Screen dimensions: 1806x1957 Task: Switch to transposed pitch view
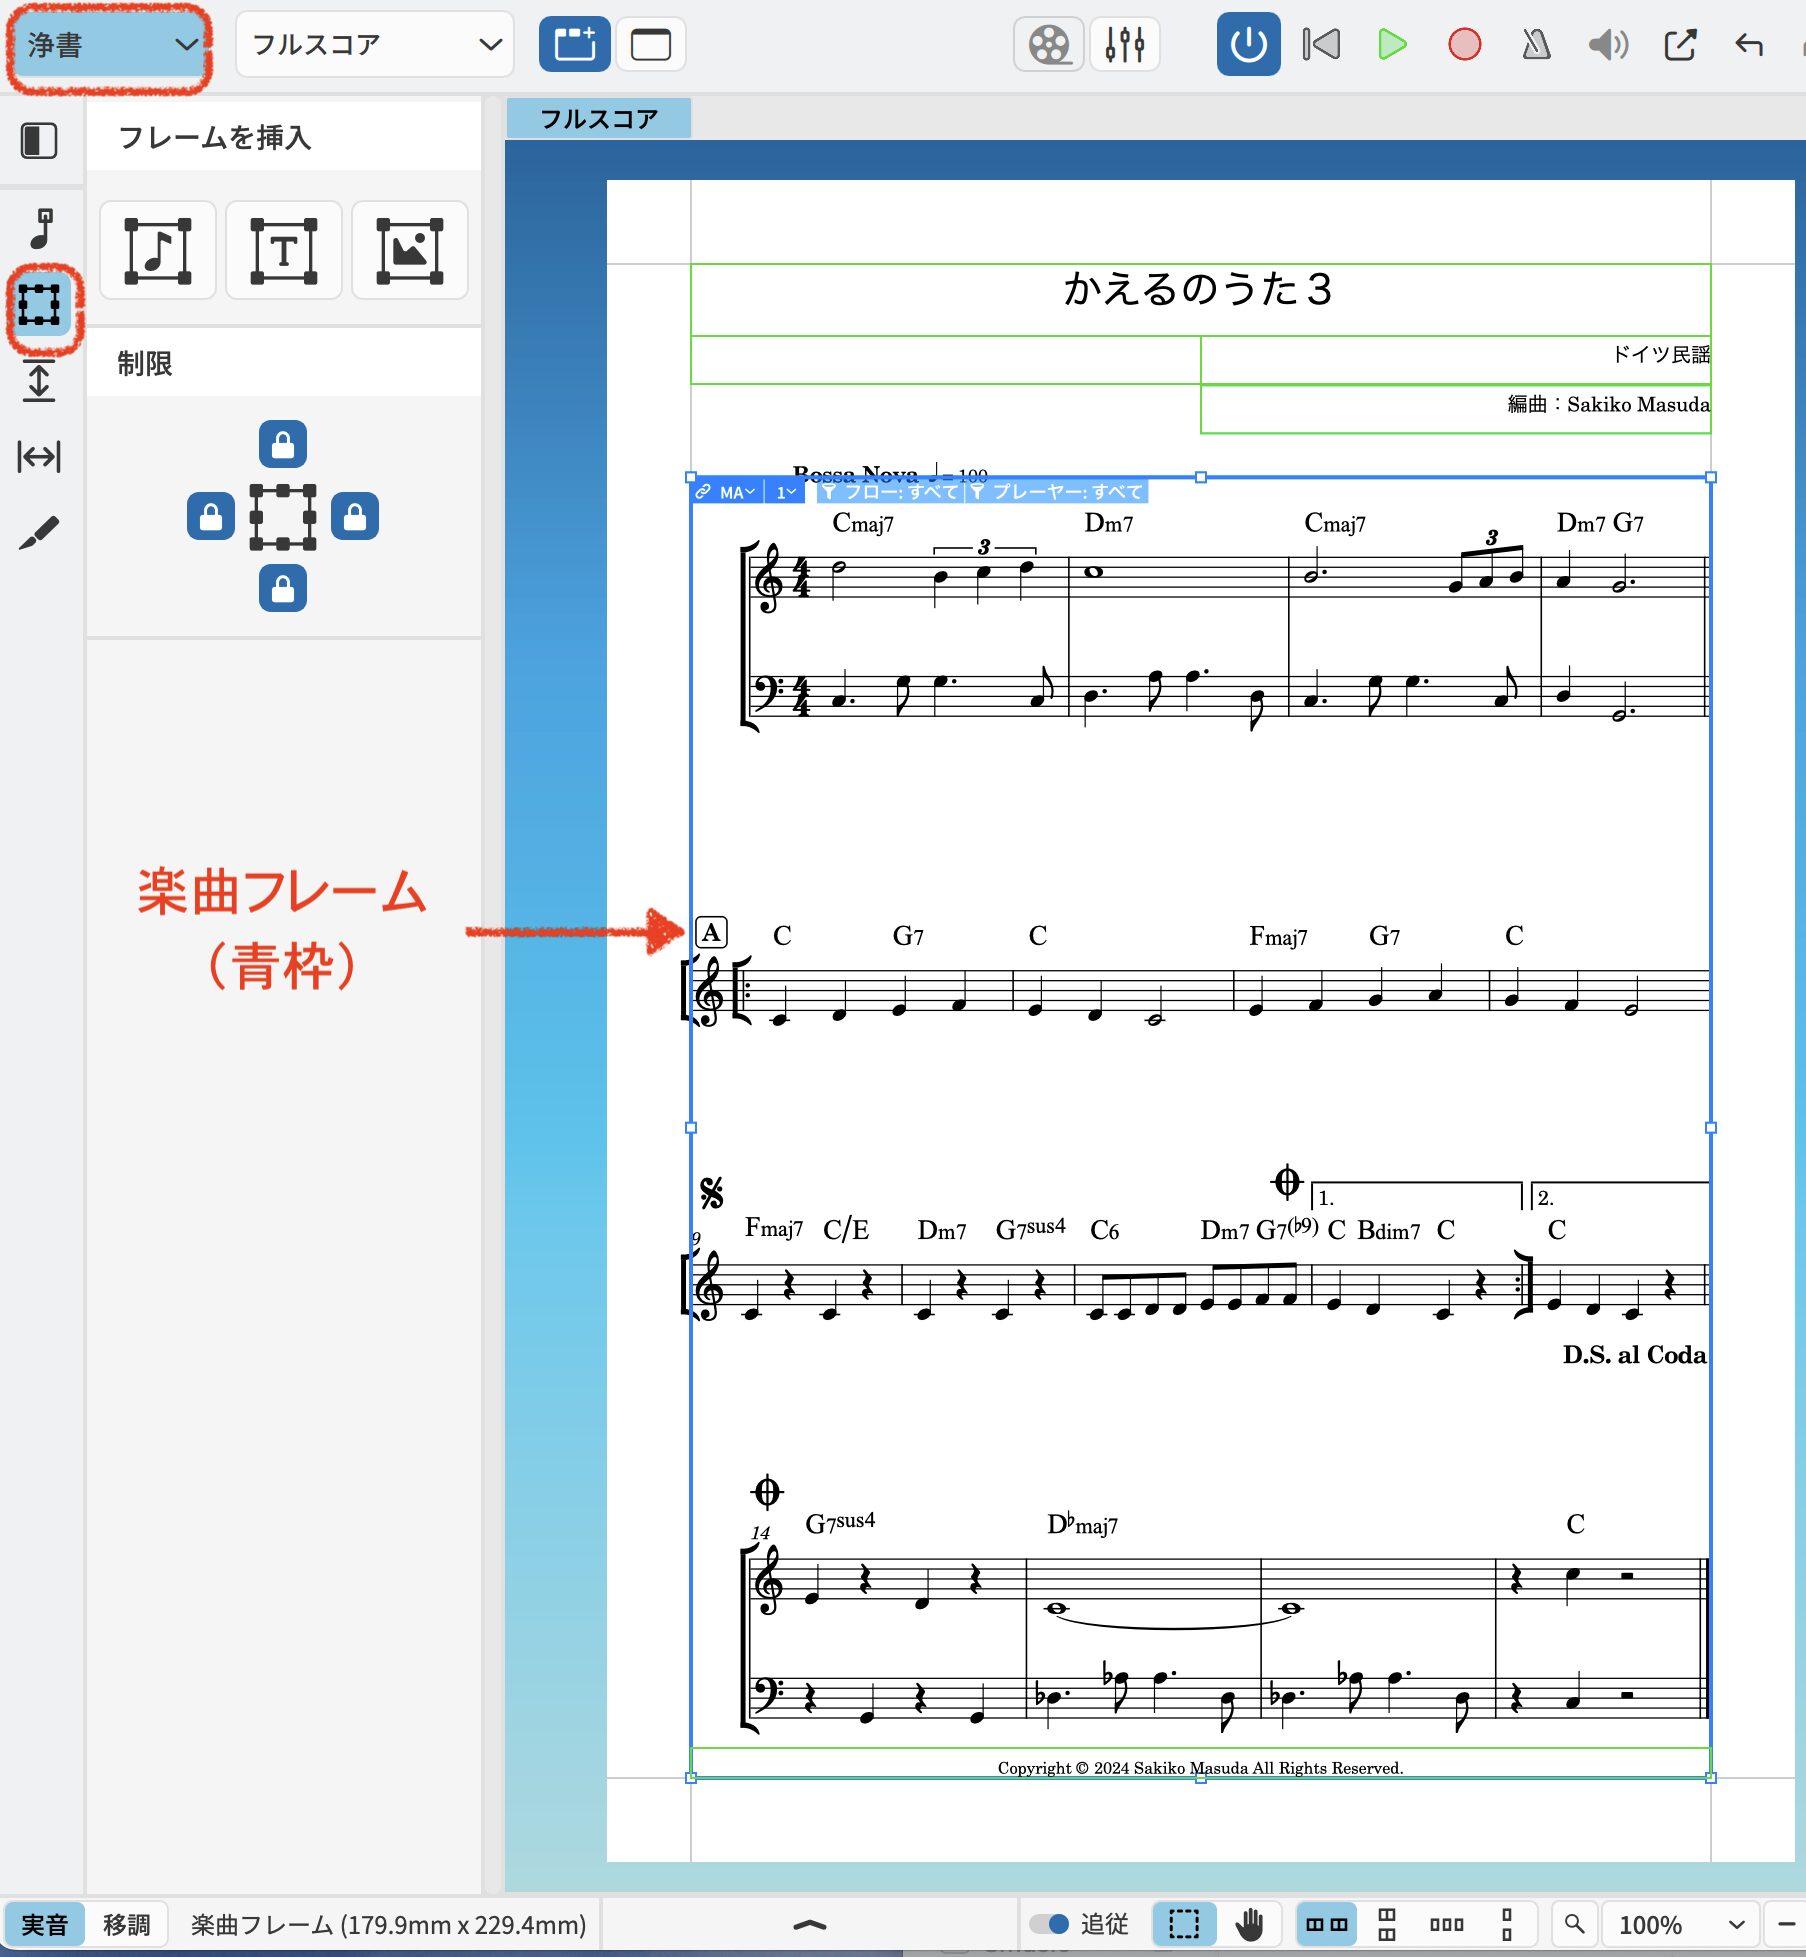coord(126,1924)
